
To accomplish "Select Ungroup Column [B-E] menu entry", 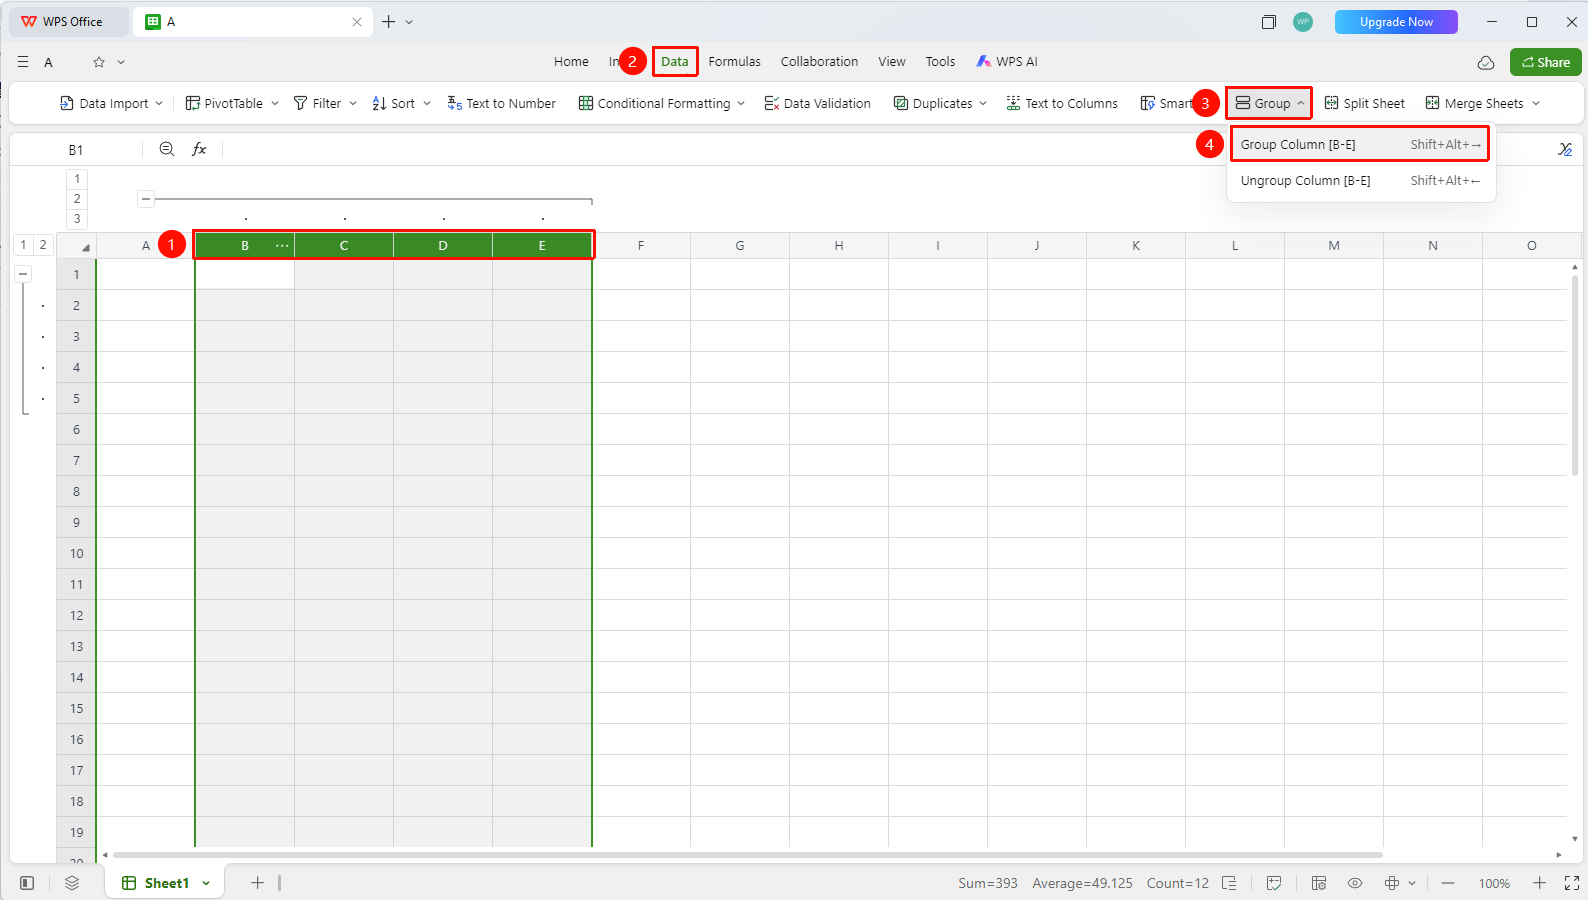I will coord(1360,181).
